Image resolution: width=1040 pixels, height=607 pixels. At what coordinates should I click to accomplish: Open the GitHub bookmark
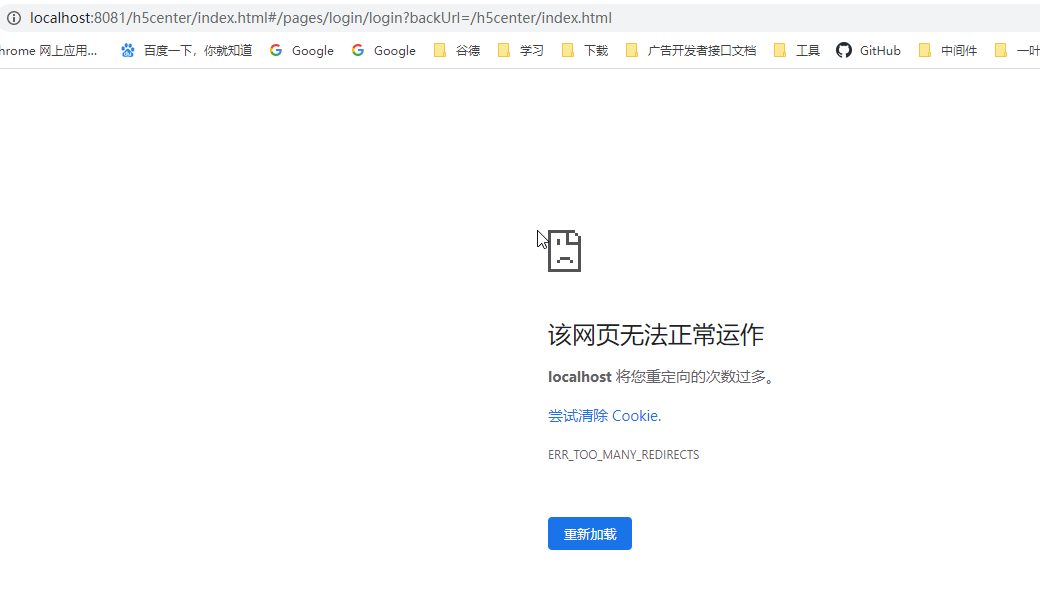click(868, 50)
